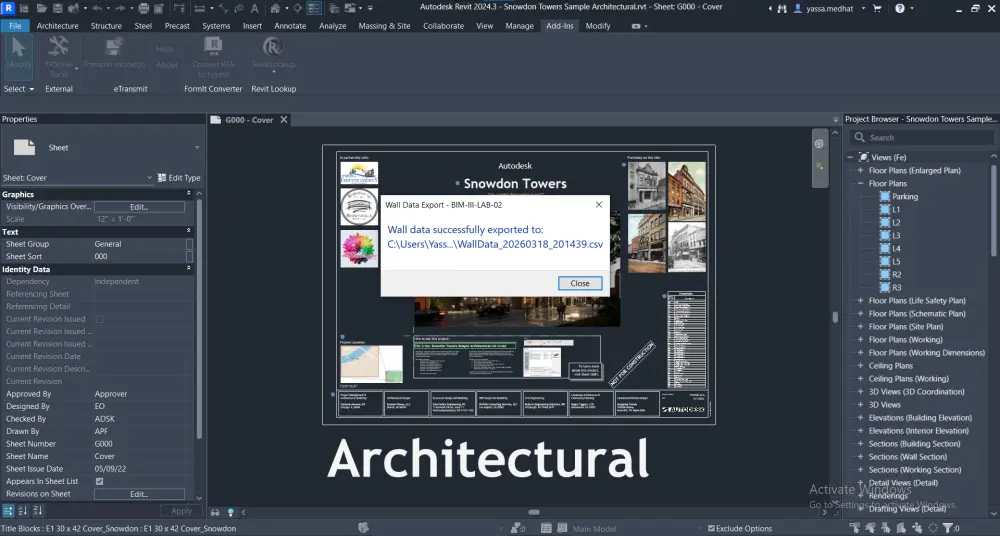Click the filter funnel icon in status bar
The image size is (1000, 536).
point(948,528)
